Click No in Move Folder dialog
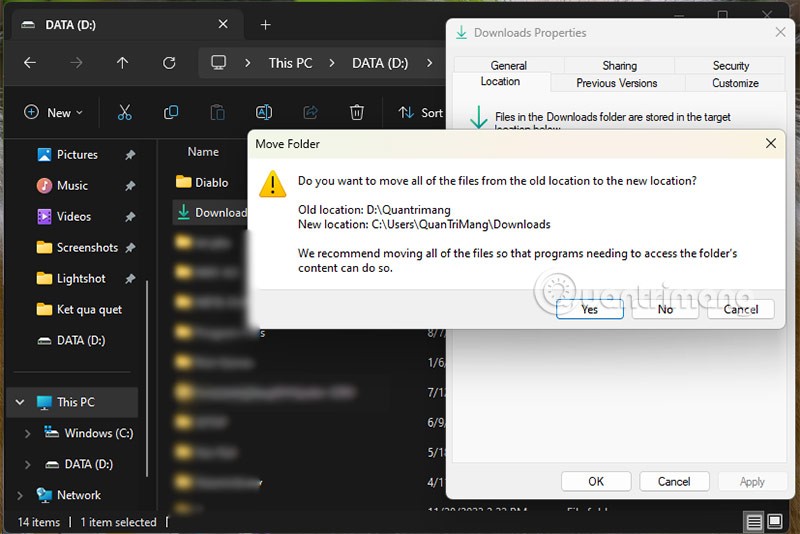 click(x=665, y=309)
